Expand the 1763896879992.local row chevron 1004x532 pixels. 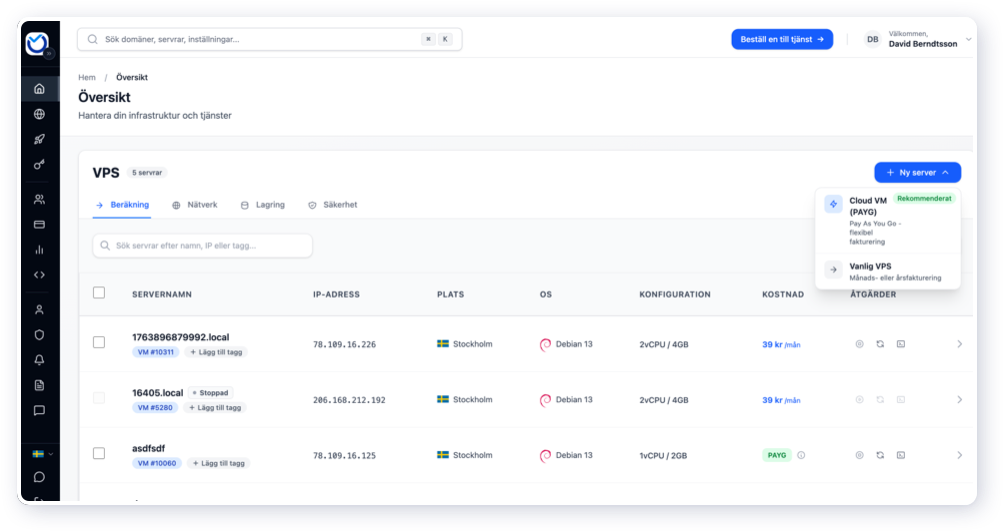(959, 344)
